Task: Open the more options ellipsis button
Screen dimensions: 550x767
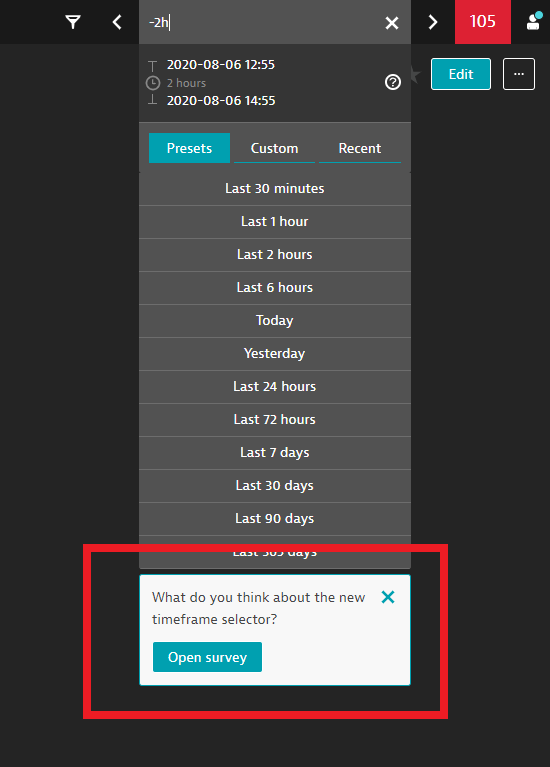Action: tap(519, 74)
